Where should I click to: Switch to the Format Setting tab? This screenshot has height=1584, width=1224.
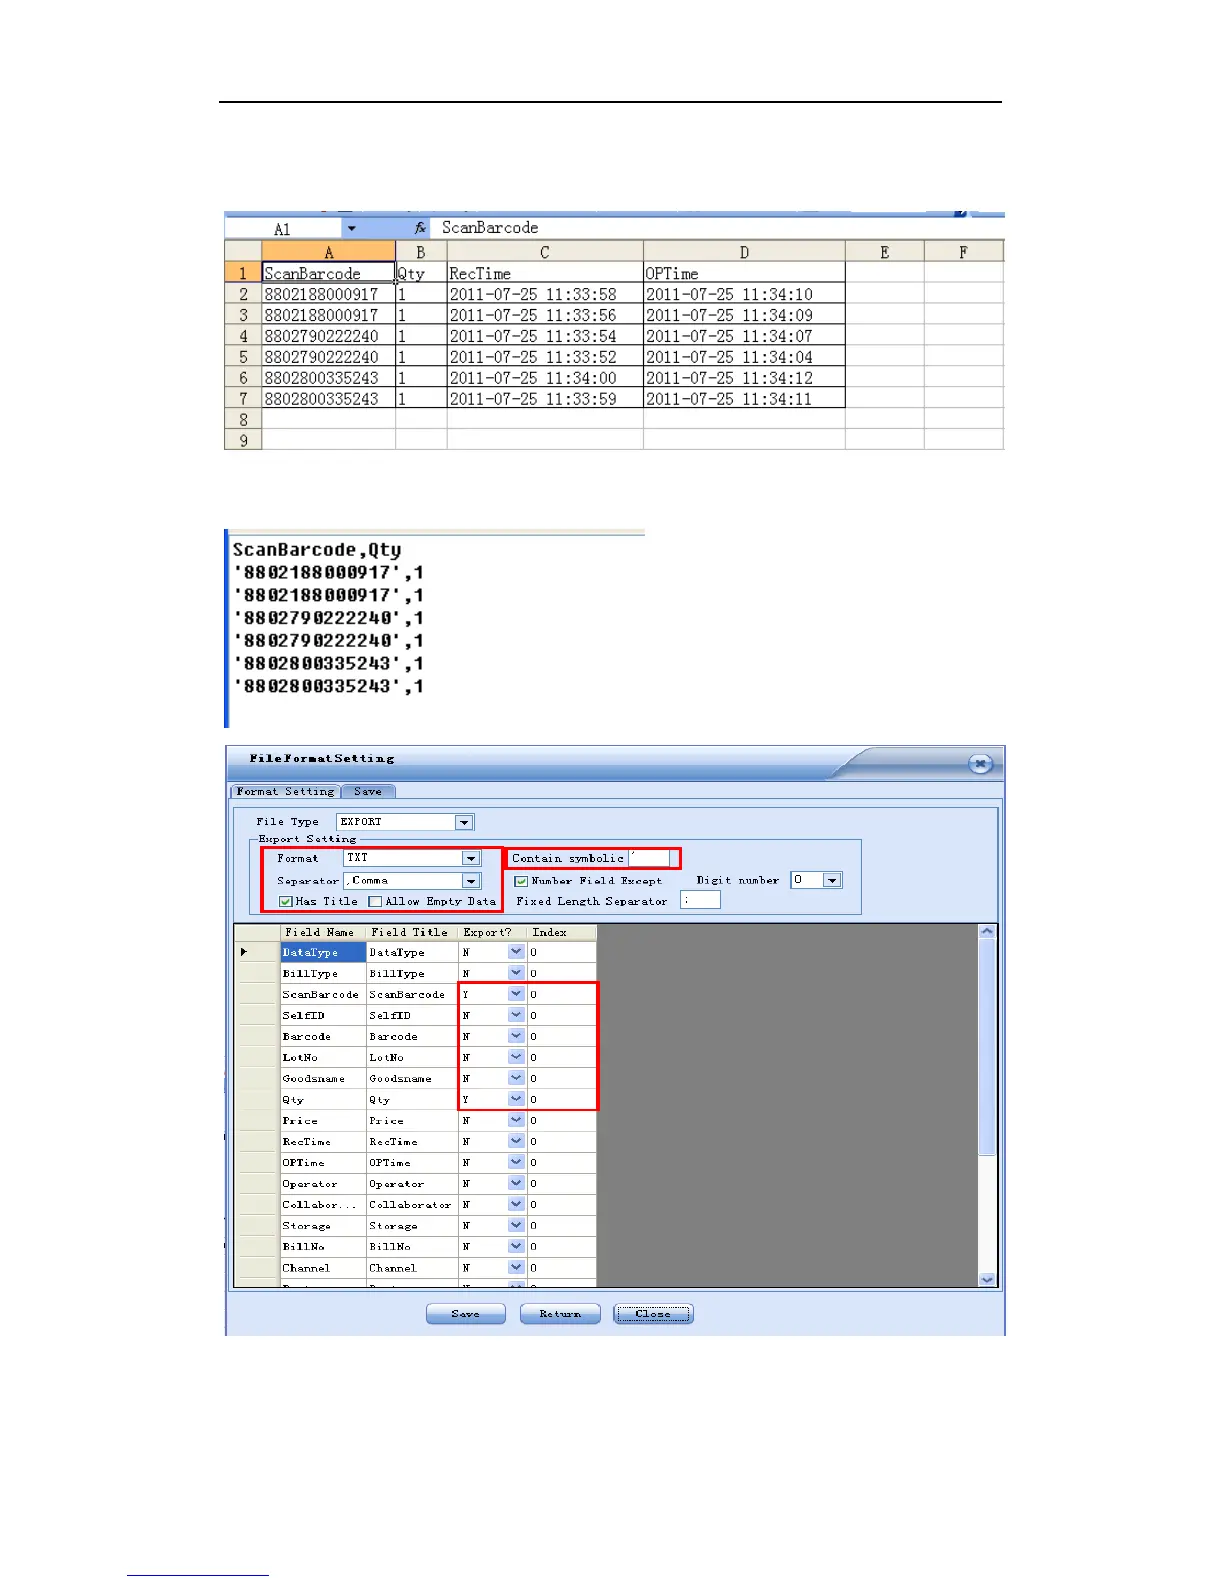285,791
